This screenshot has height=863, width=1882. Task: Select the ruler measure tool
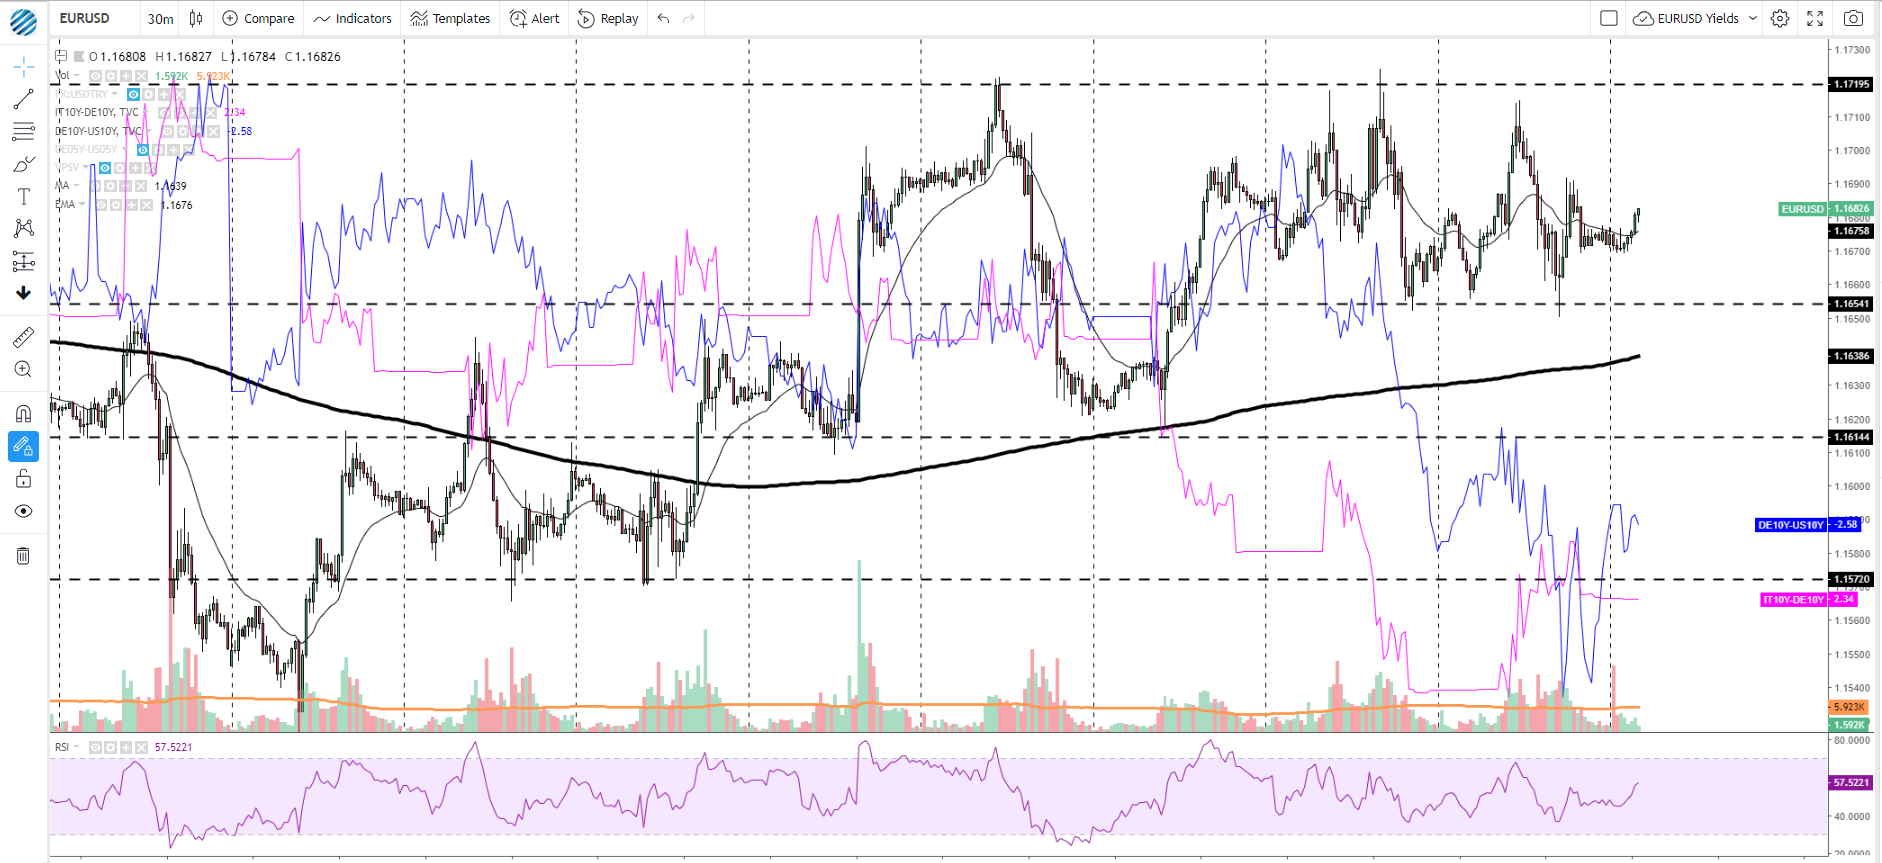tap(24, 337)
